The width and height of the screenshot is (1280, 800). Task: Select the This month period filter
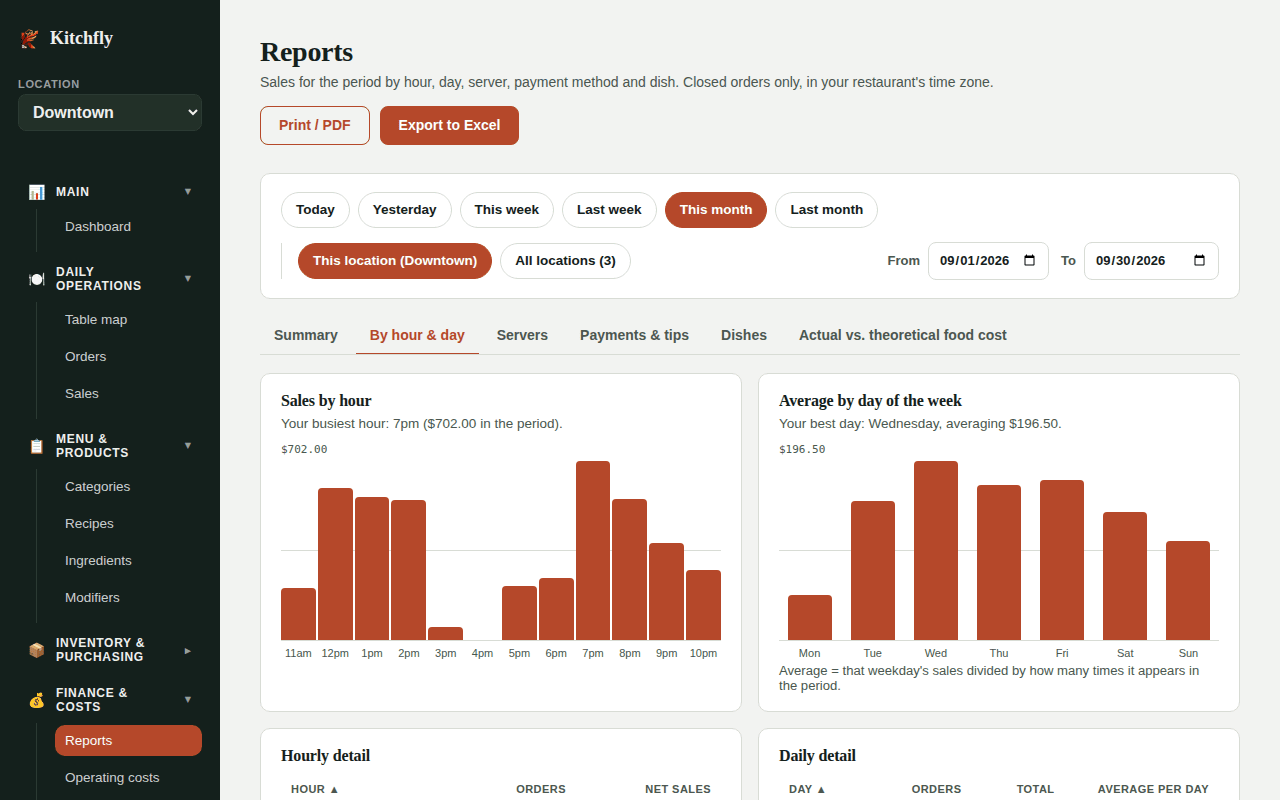point(716,210)
